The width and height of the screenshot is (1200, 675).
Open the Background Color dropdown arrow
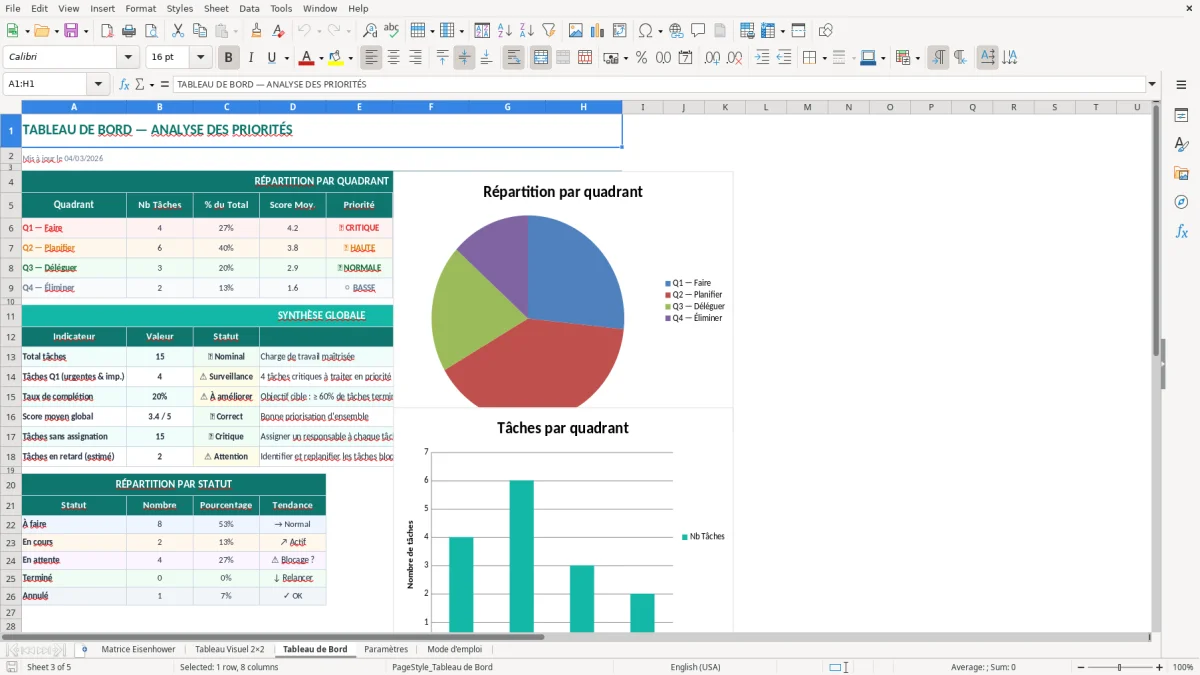350,58
